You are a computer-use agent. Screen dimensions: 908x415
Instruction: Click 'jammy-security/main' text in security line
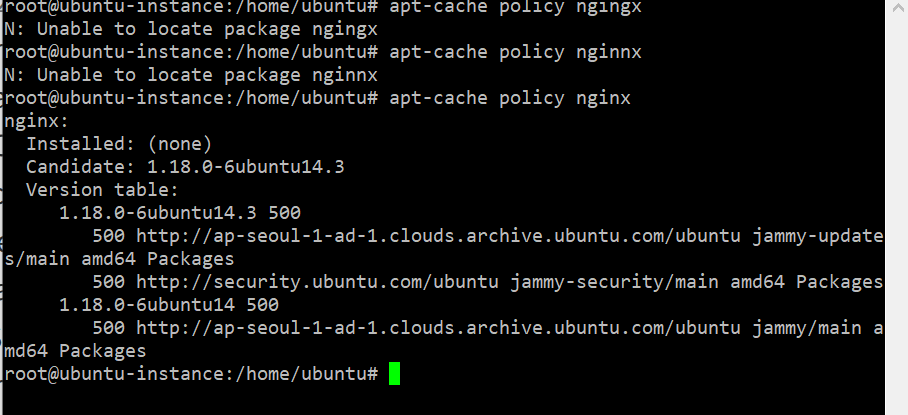(614, 282)
